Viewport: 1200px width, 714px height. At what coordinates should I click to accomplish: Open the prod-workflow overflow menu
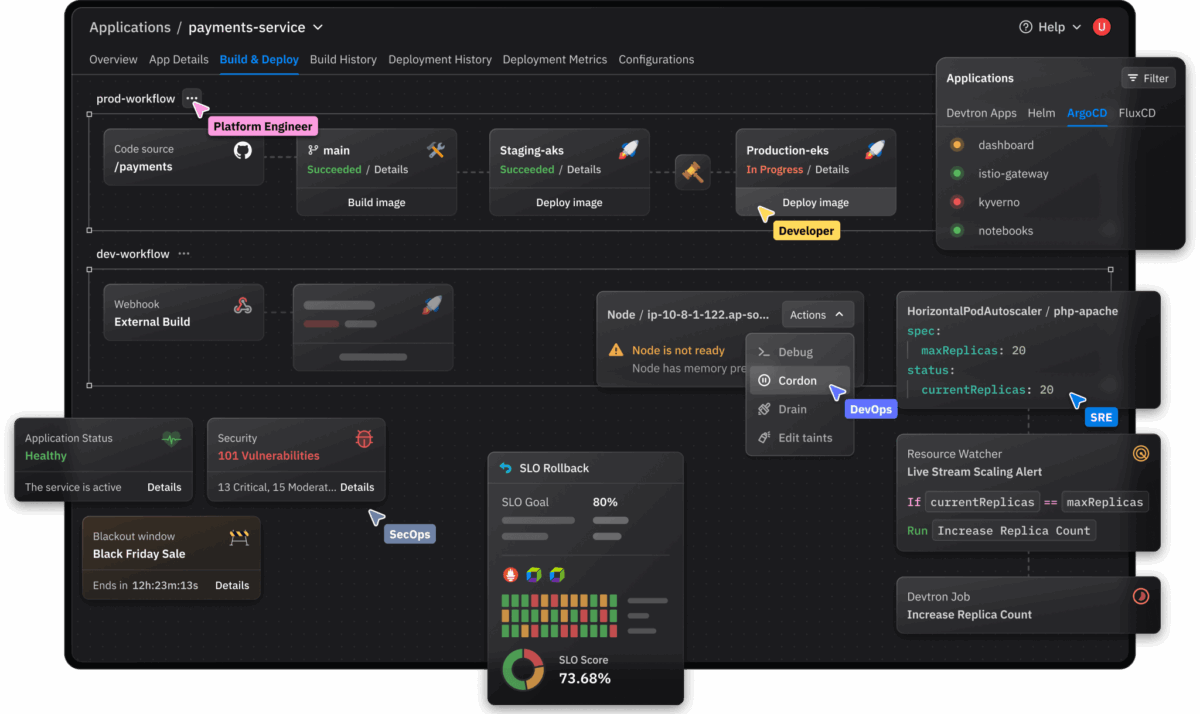point(192,98)
